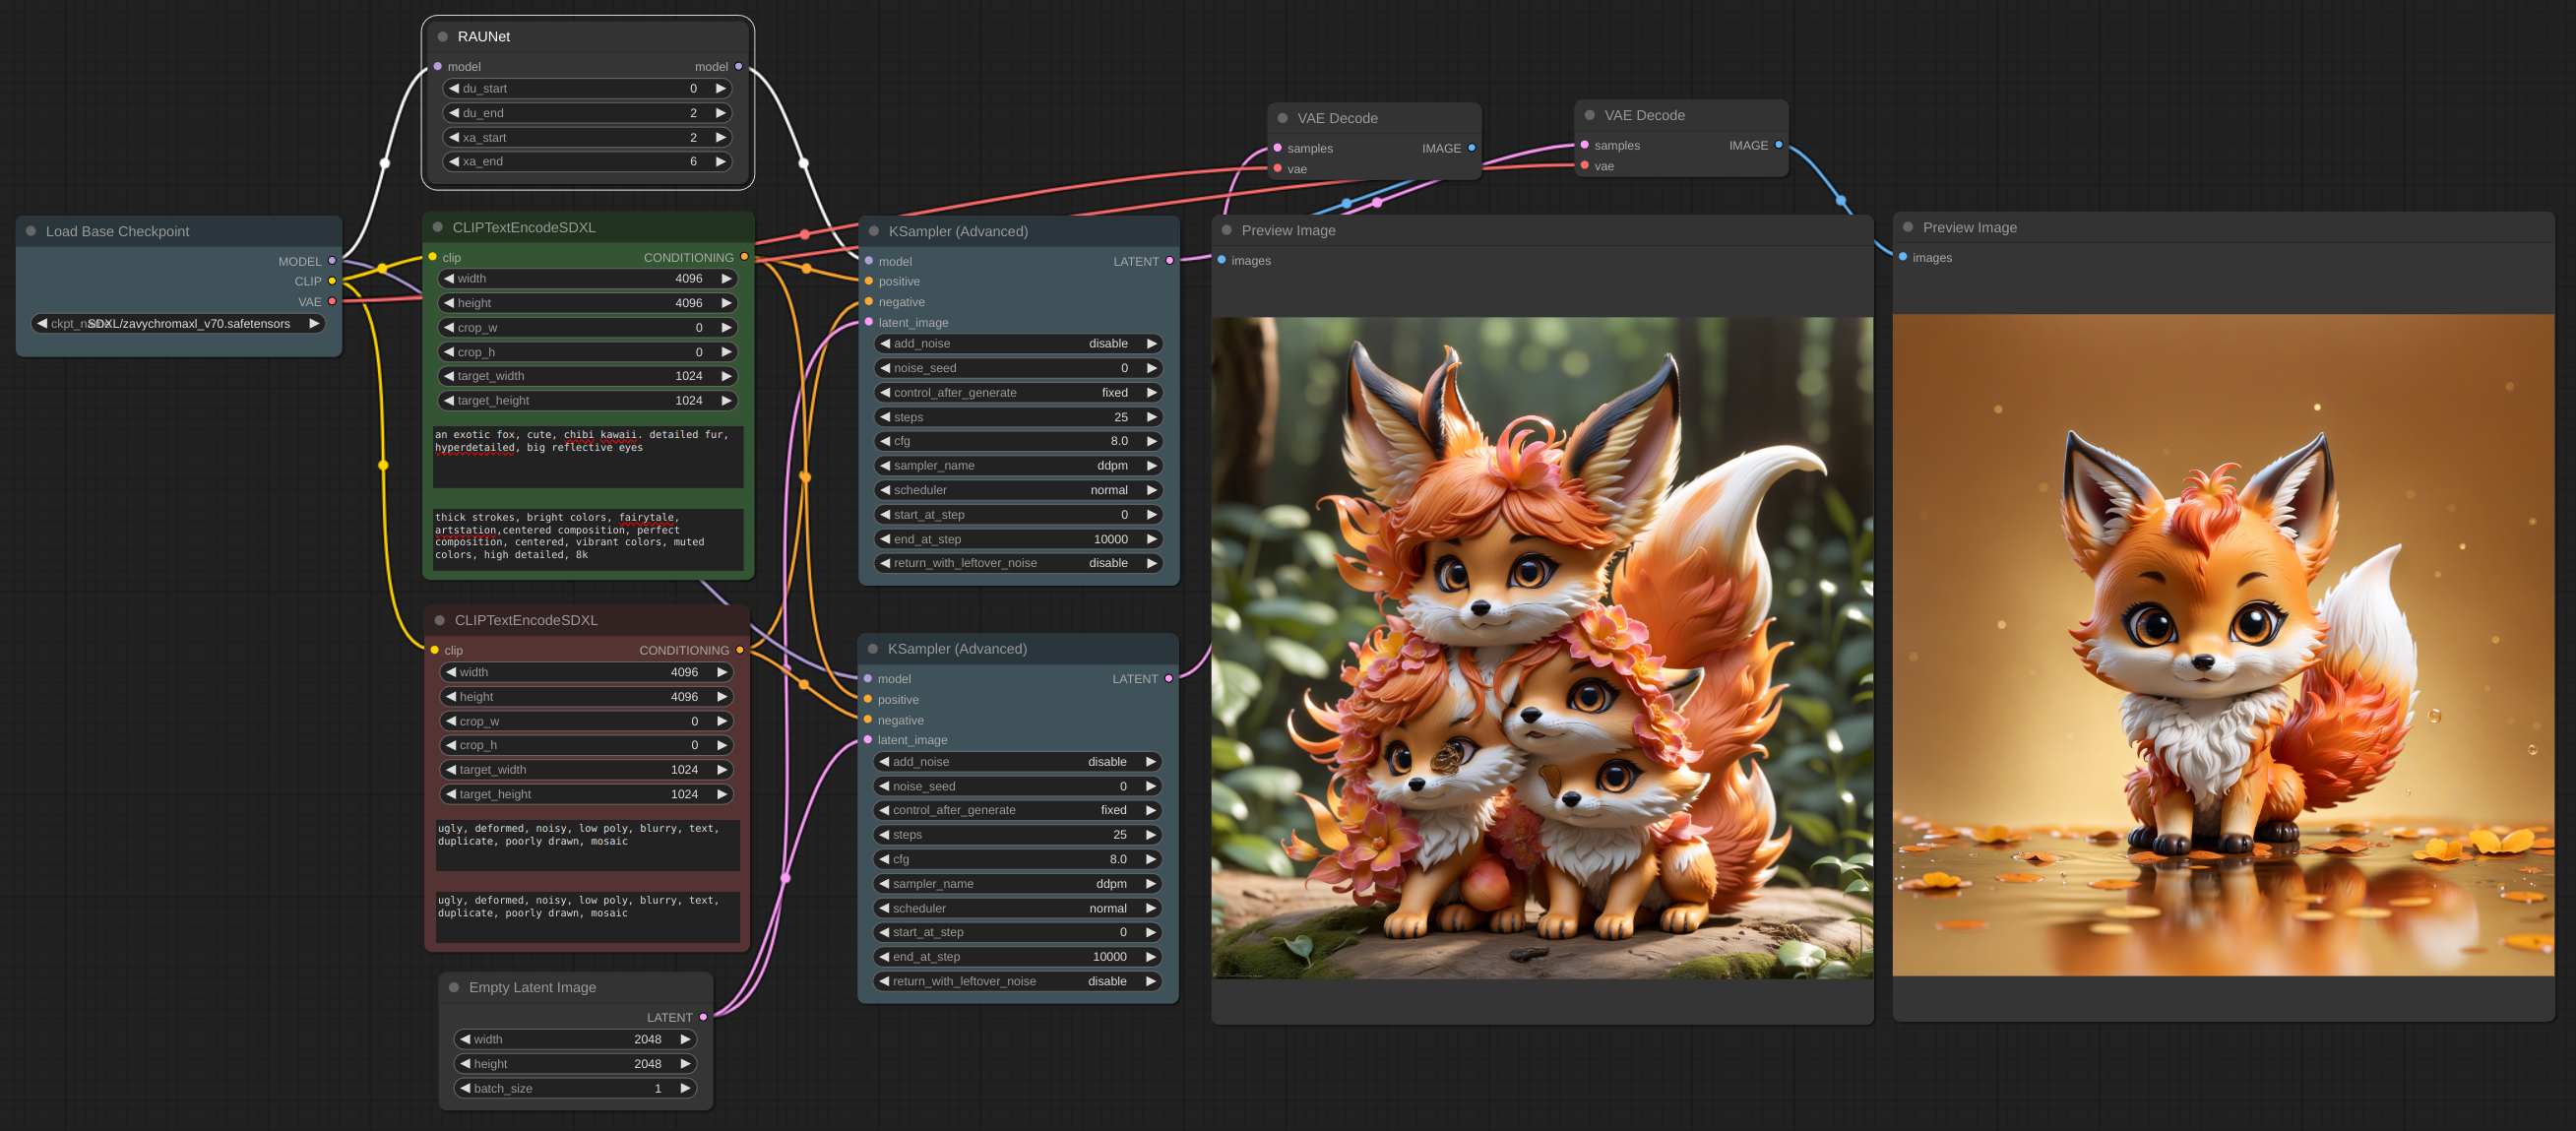Click RAUNet model output socket
The image size is (2576, 1131).
pyautogui.click(x=738, y=67)
